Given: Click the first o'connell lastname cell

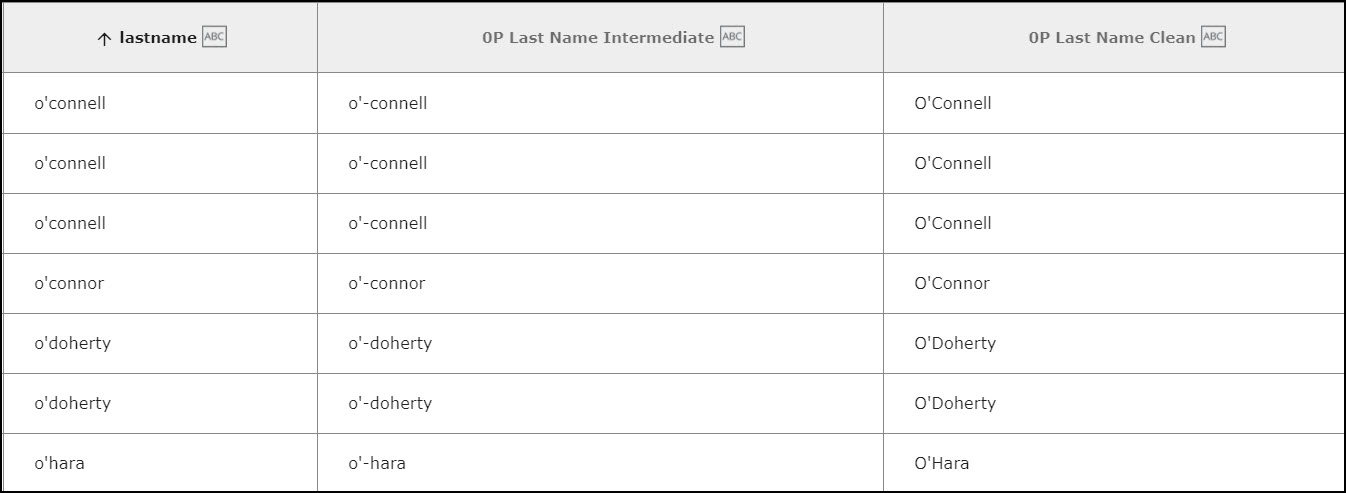Looking at the screenshot, I should point(160,103).
